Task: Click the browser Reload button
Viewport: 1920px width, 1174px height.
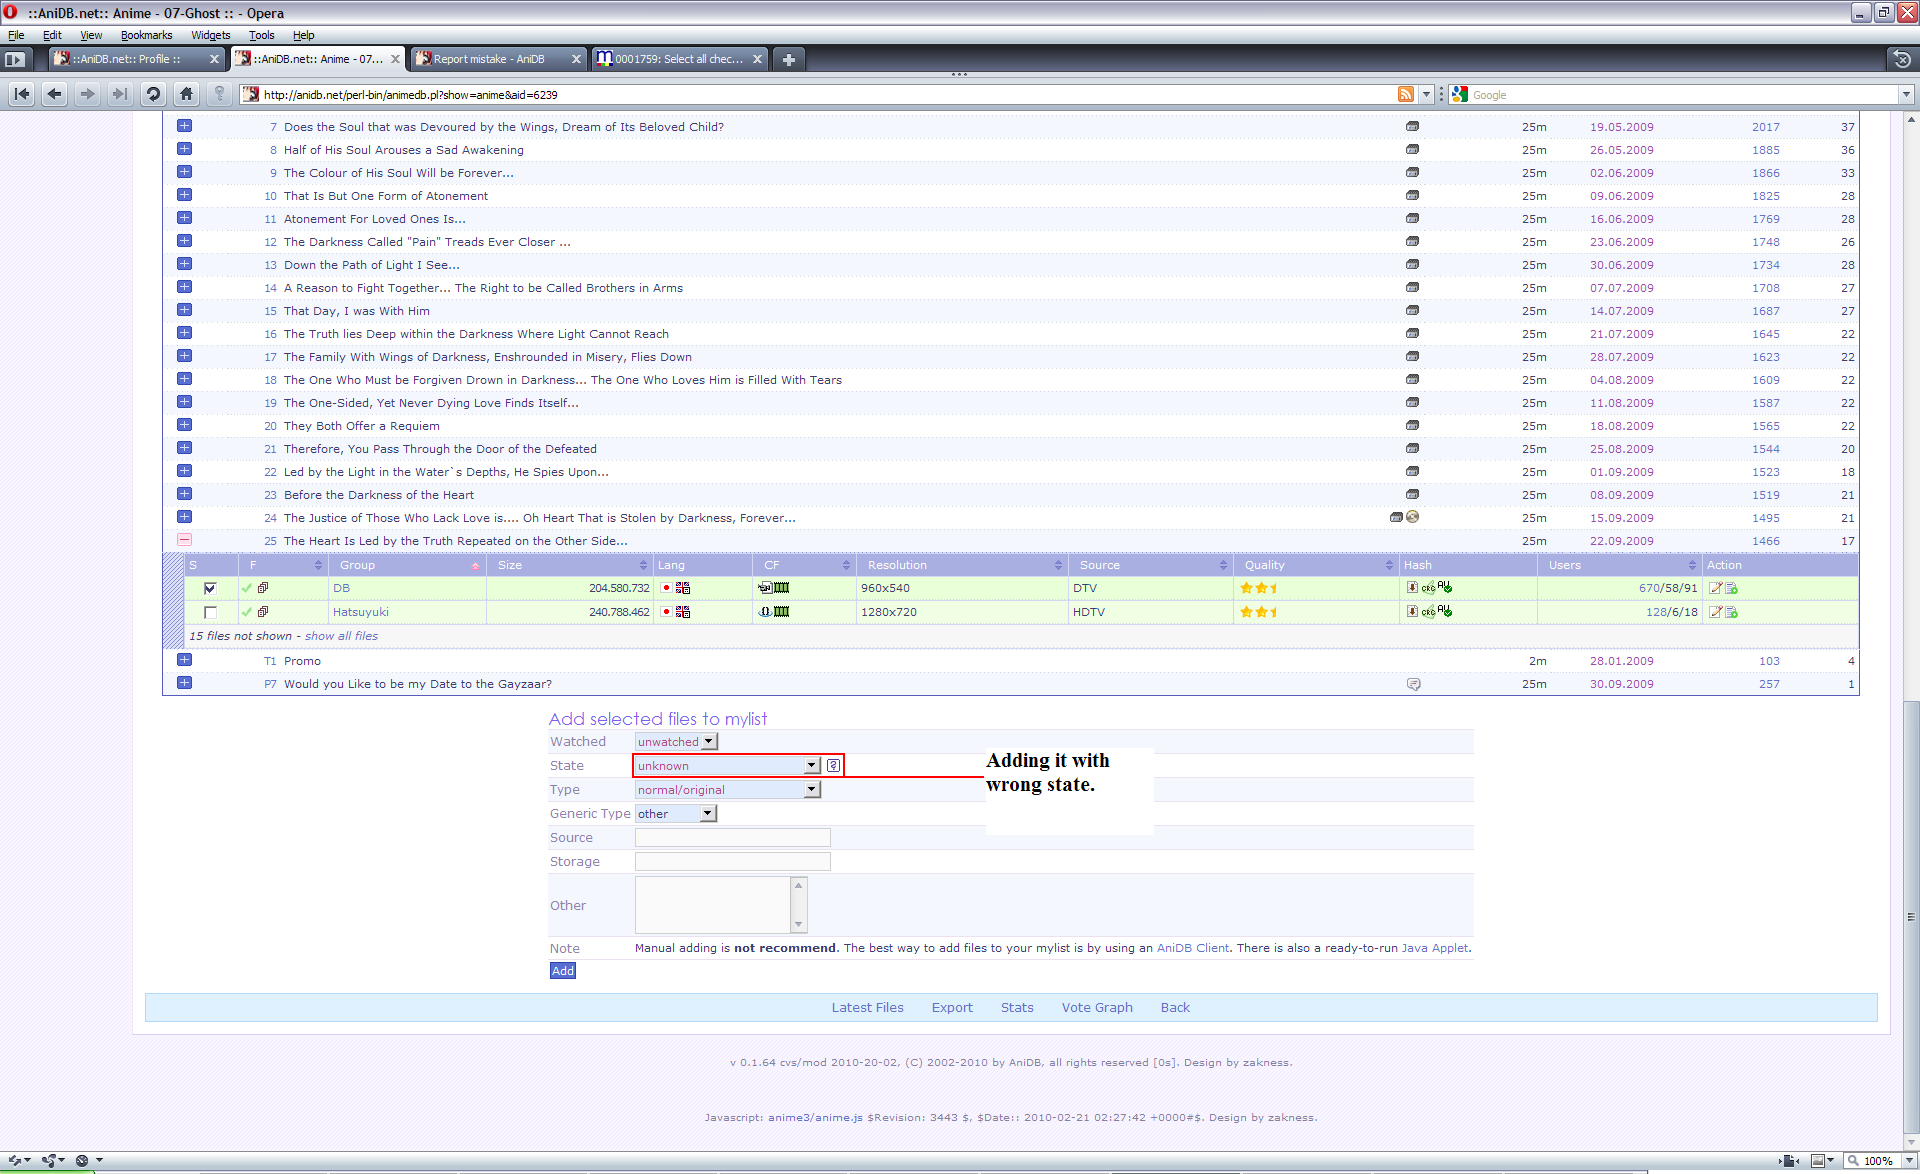Action: (x=153, y=94)
